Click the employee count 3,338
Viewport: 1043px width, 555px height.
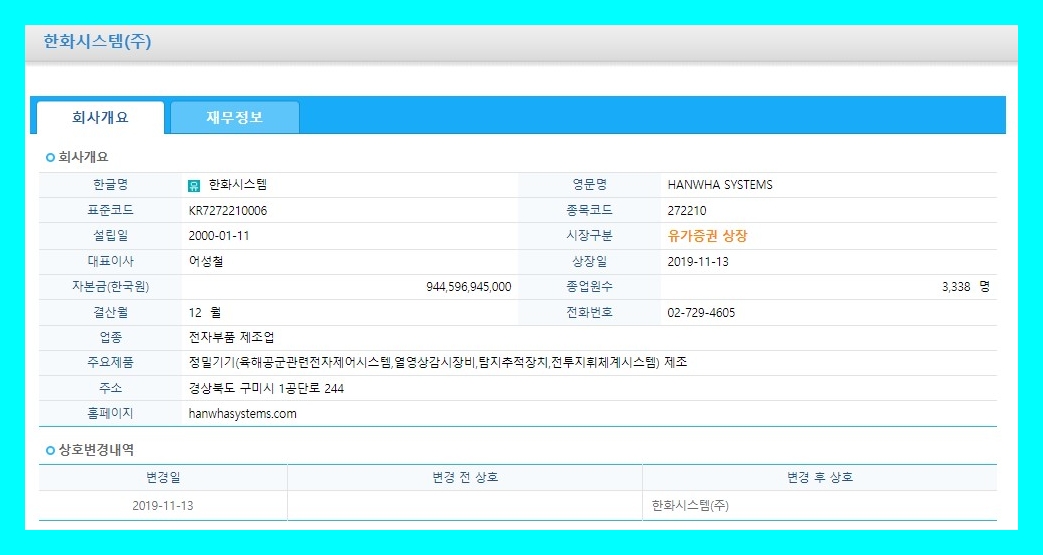[957, 287]
